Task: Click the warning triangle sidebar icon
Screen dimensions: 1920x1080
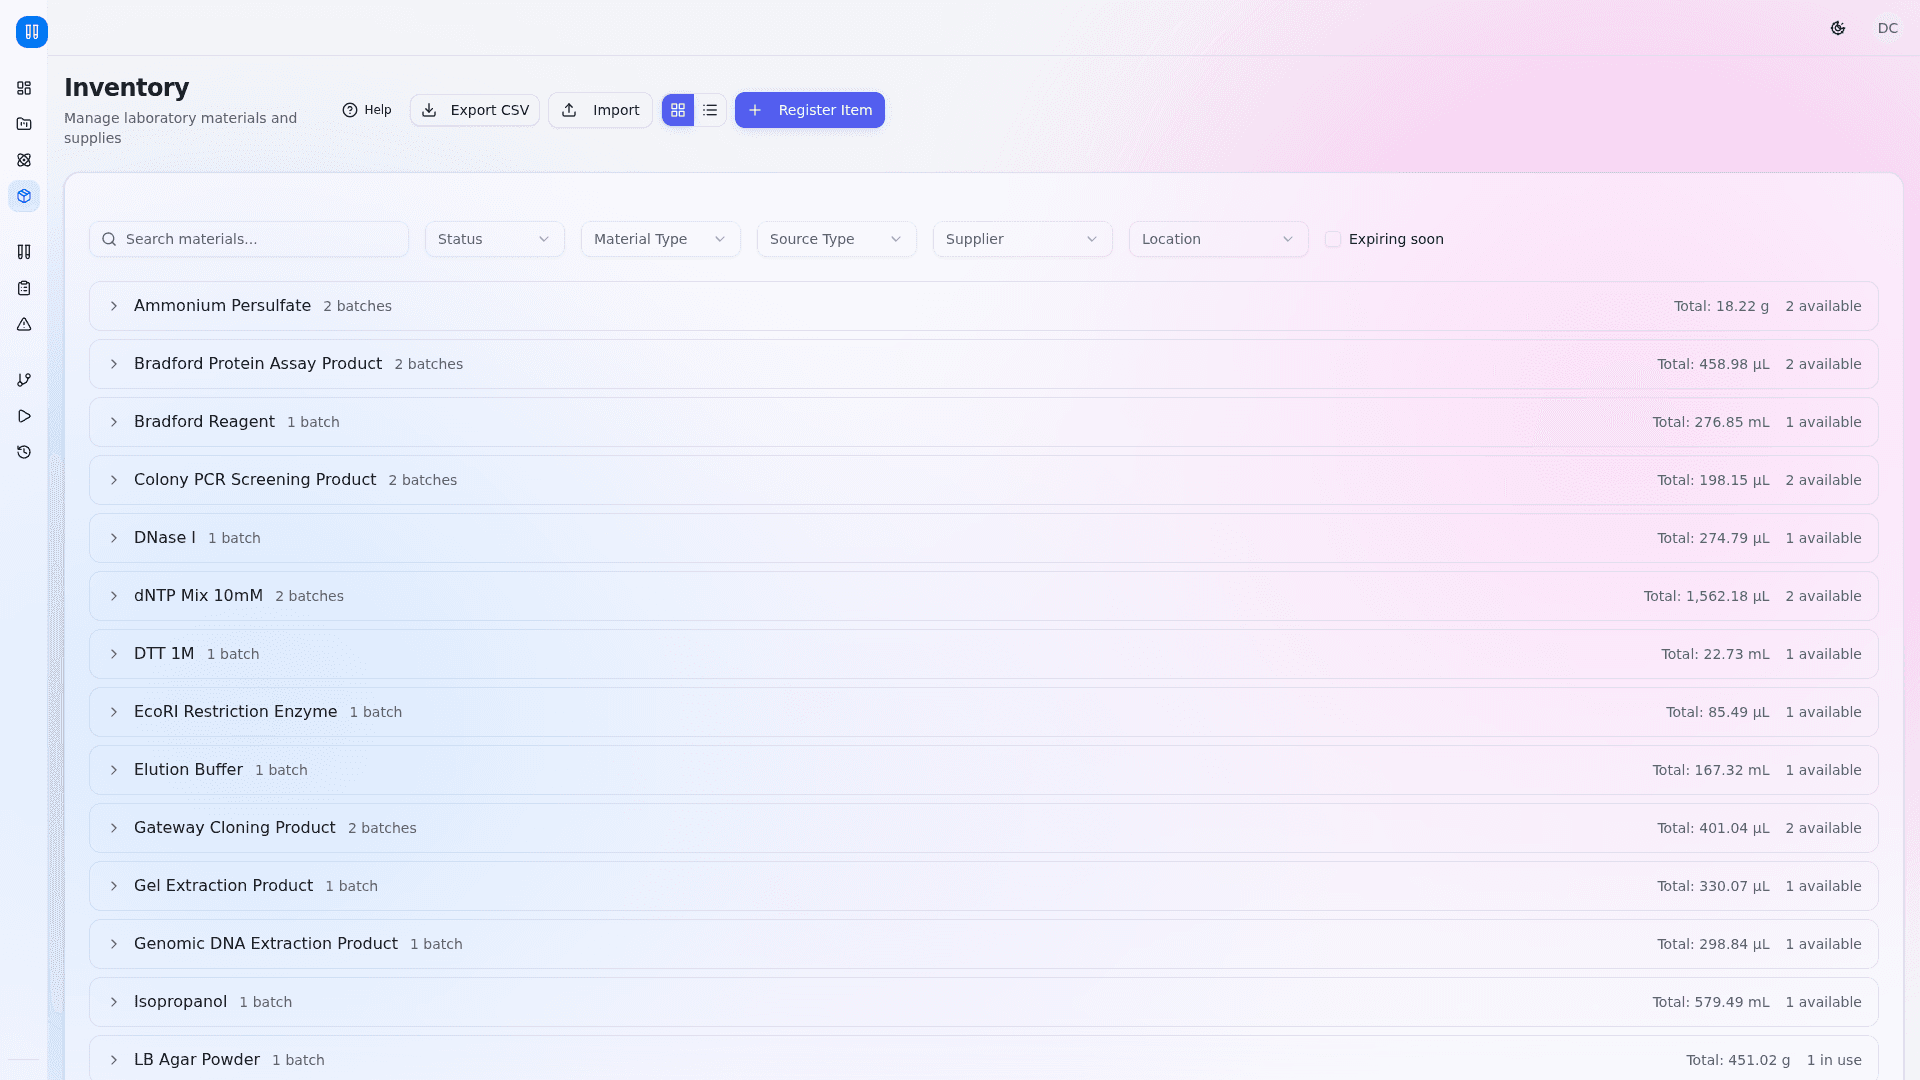Action: tap(24, 324)
